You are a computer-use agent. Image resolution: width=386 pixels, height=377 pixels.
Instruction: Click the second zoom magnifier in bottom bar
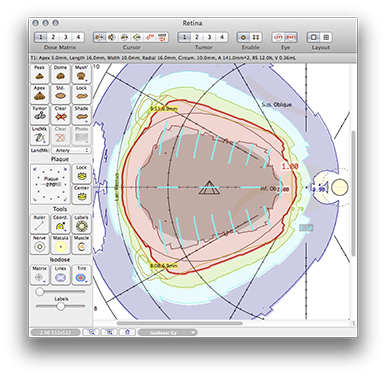(x=109, y=332)
